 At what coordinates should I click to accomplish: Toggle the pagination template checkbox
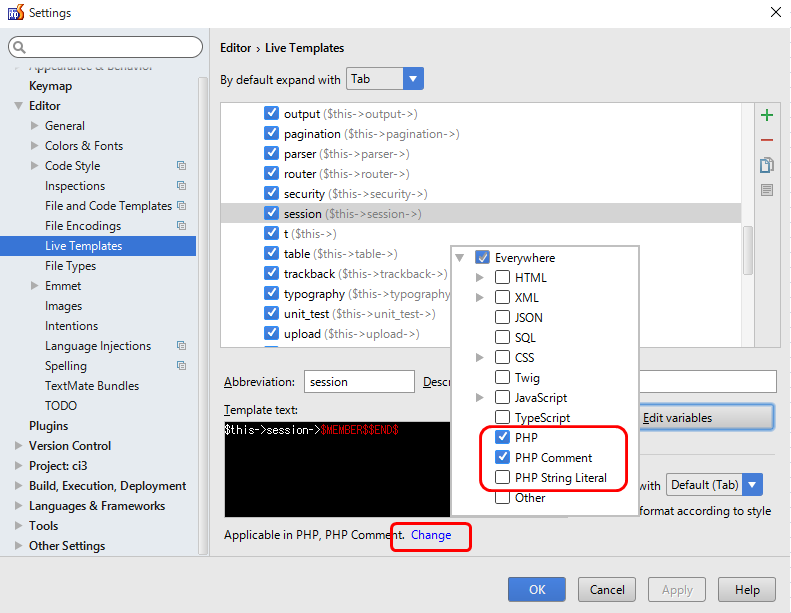(x=271, y=133)
